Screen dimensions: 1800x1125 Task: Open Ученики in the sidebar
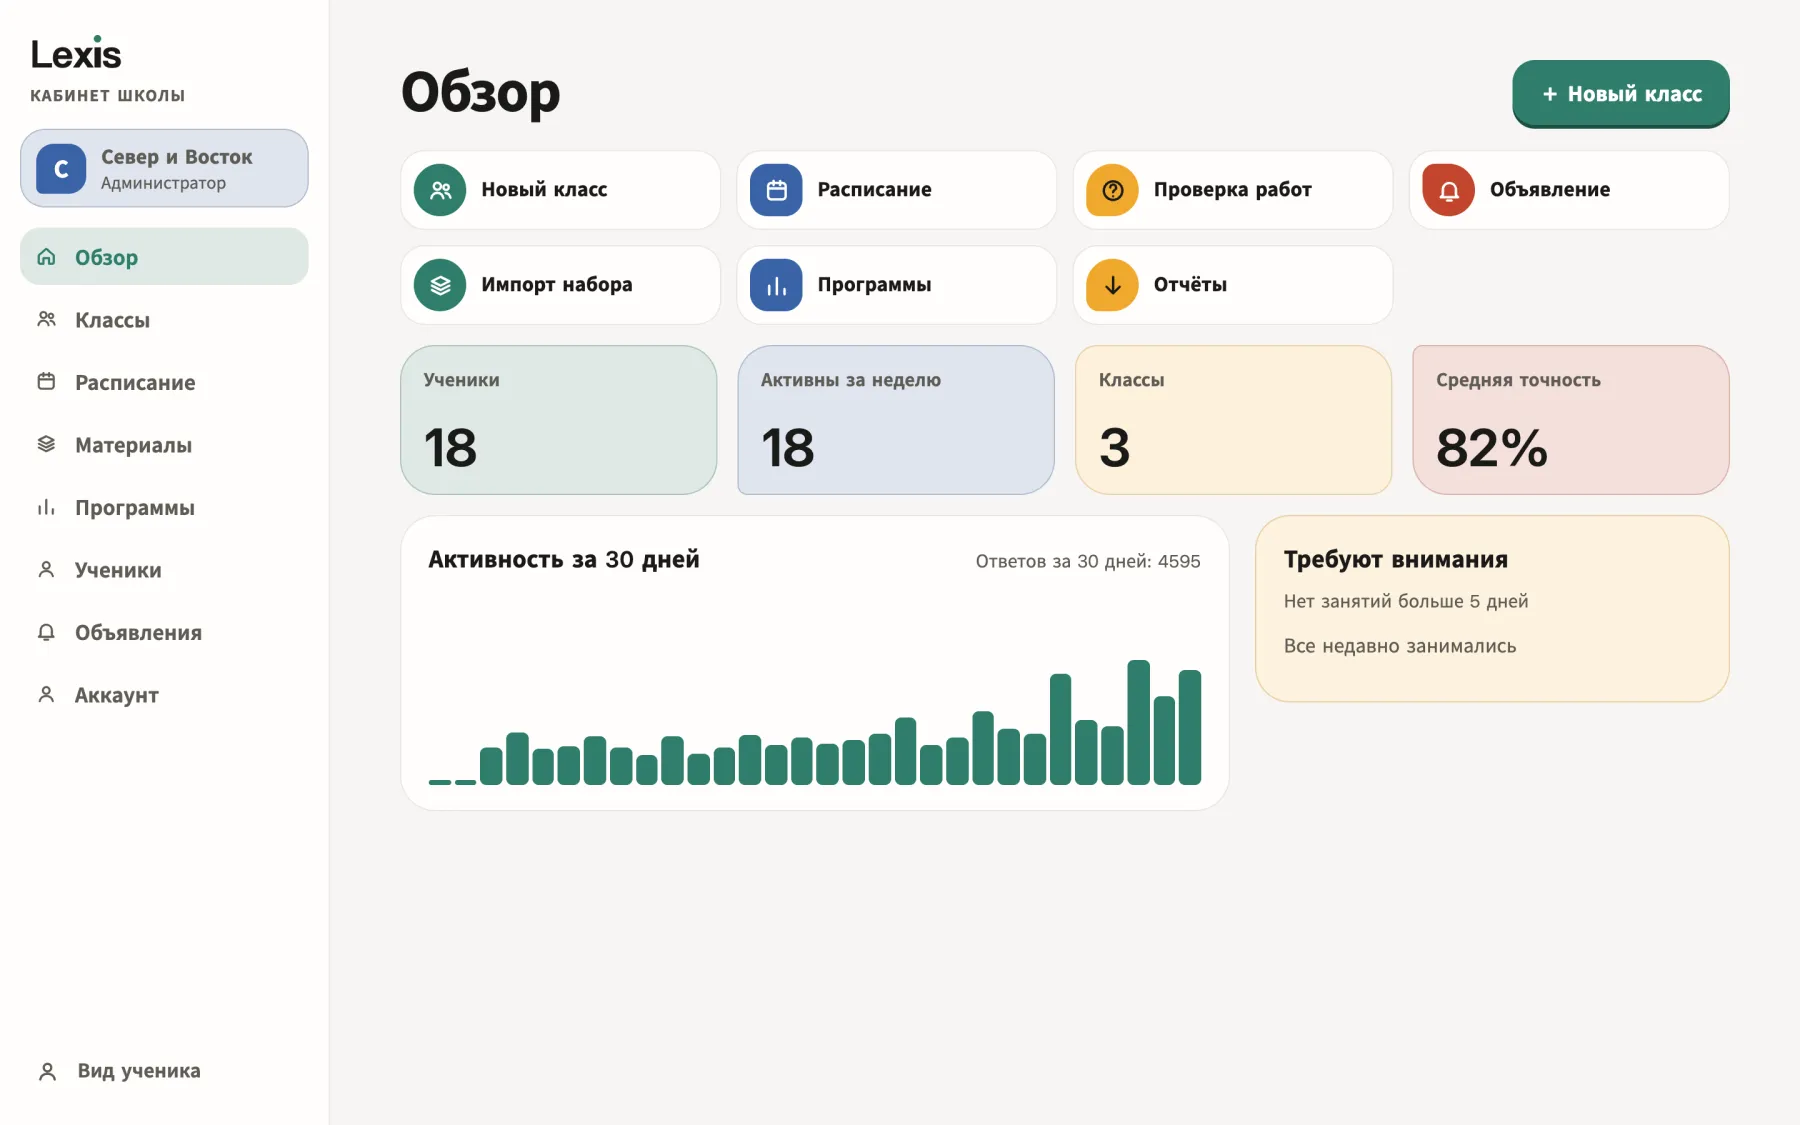[164, 570]
